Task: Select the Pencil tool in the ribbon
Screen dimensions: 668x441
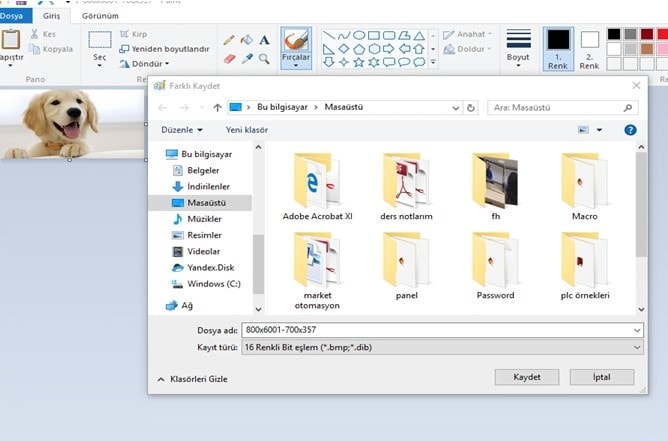Action: point(229,40)
